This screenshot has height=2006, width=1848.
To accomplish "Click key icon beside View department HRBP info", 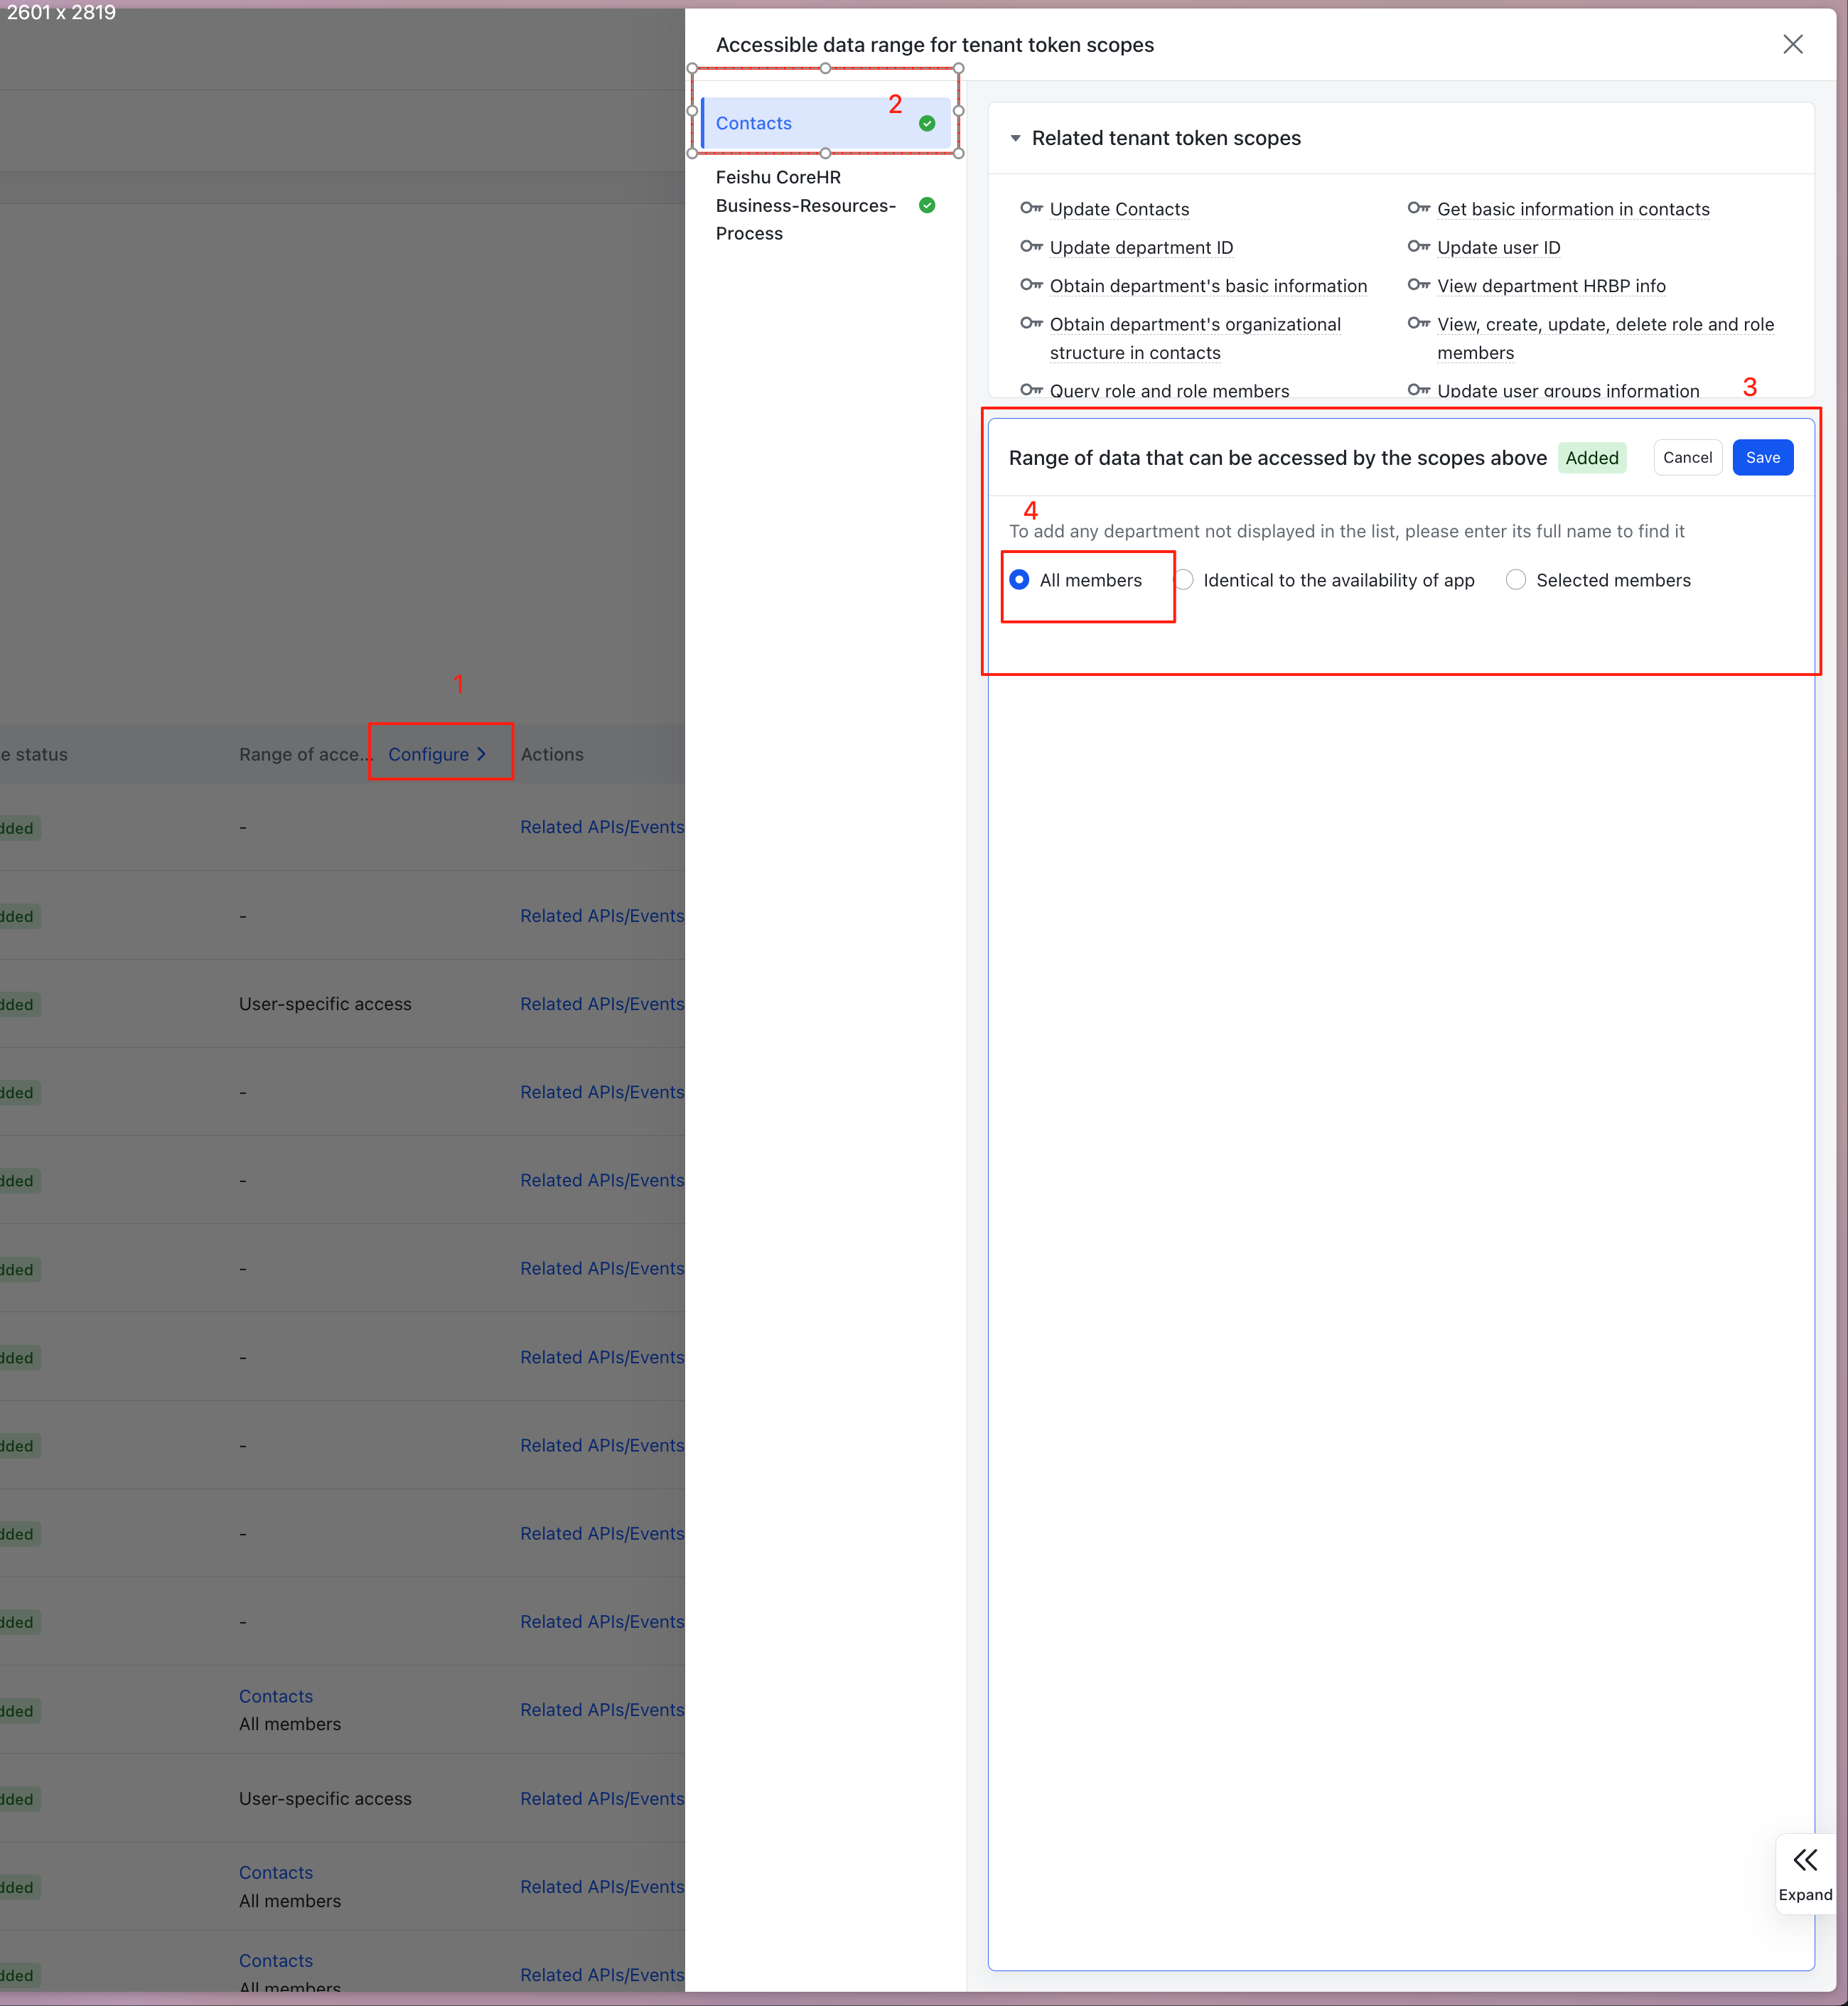I will (x=1418, y=285).
